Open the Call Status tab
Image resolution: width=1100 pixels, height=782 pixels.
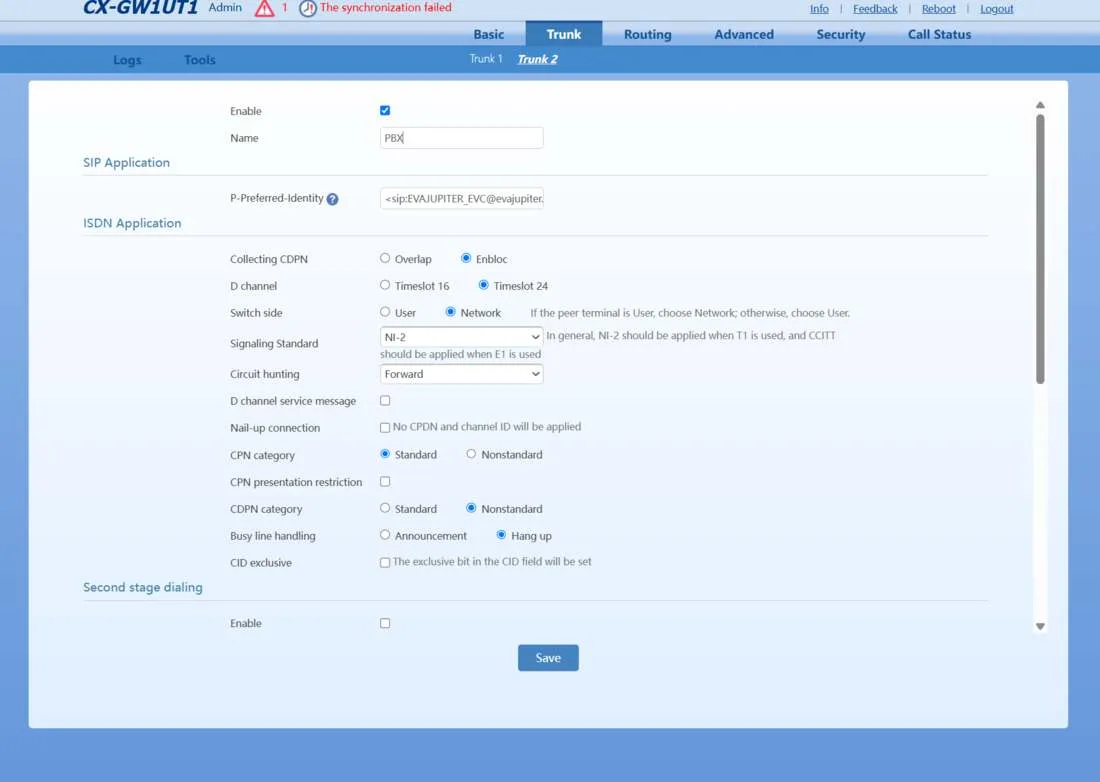939,34
